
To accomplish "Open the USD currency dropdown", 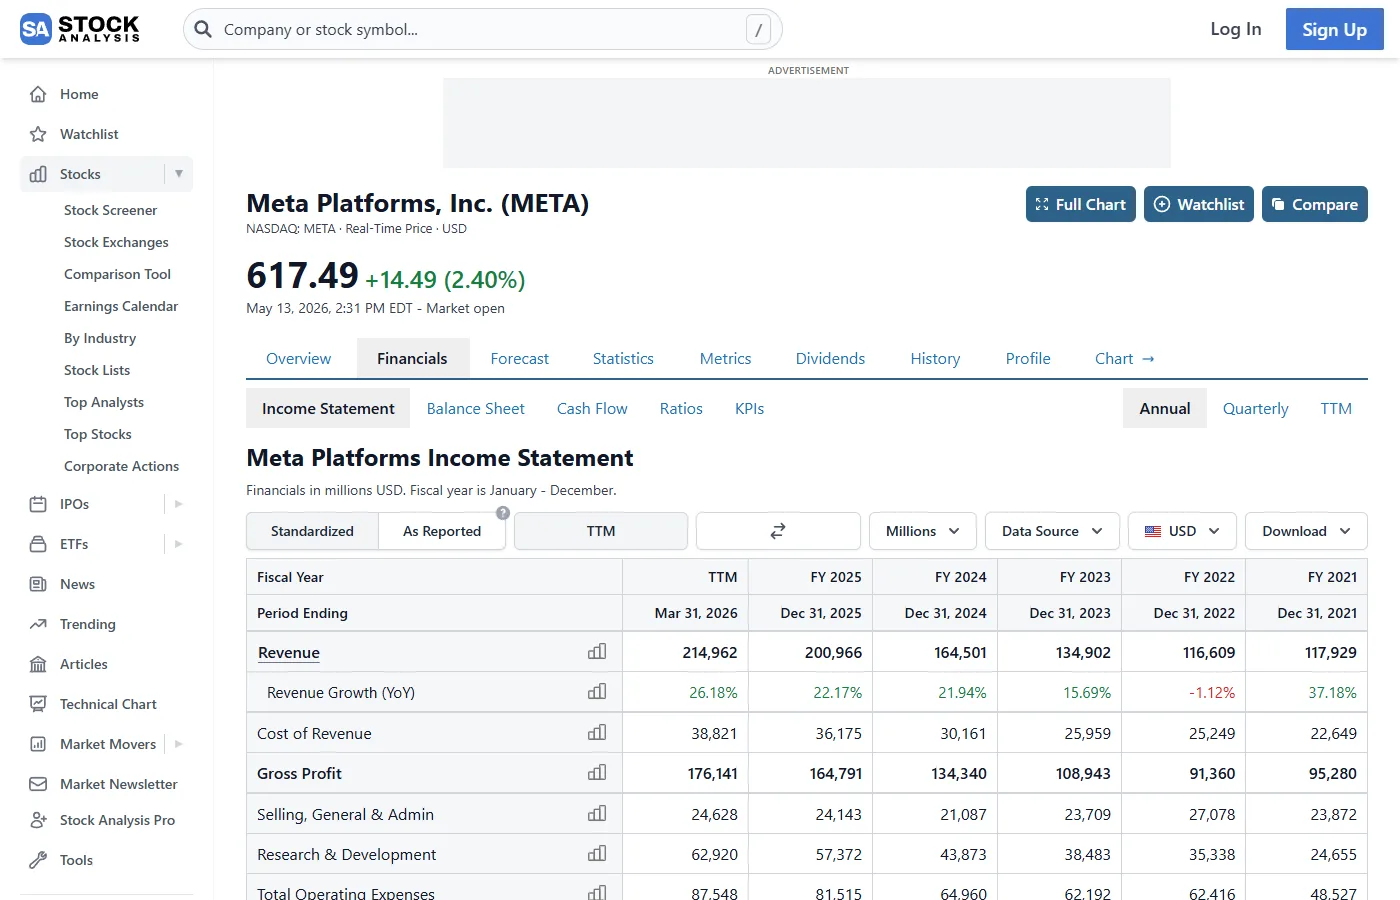I will point(1182,531).
